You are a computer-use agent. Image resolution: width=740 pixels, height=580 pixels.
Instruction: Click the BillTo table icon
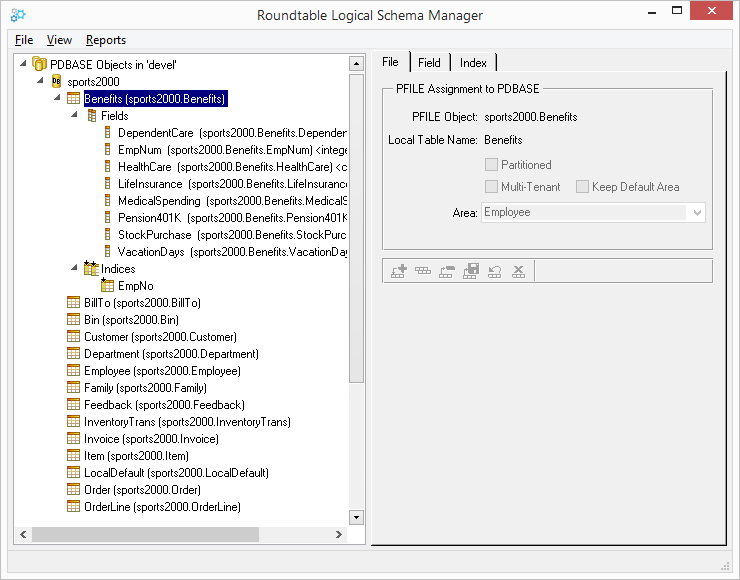pyautogui.click(x=73, y=302)
